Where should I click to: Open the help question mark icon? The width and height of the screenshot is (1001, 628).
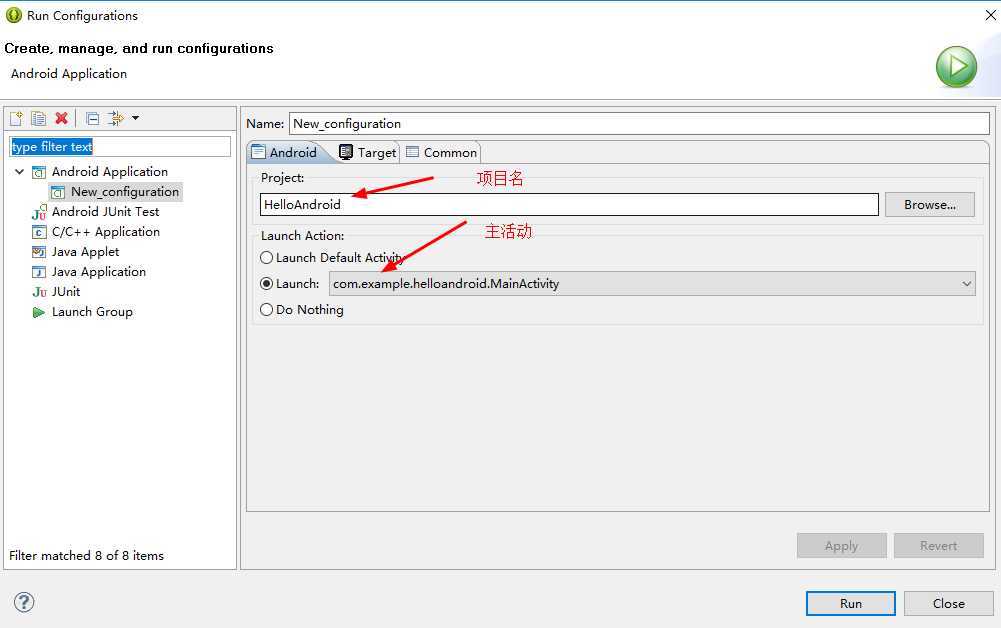pyautogui.click(x=24, y=602)
